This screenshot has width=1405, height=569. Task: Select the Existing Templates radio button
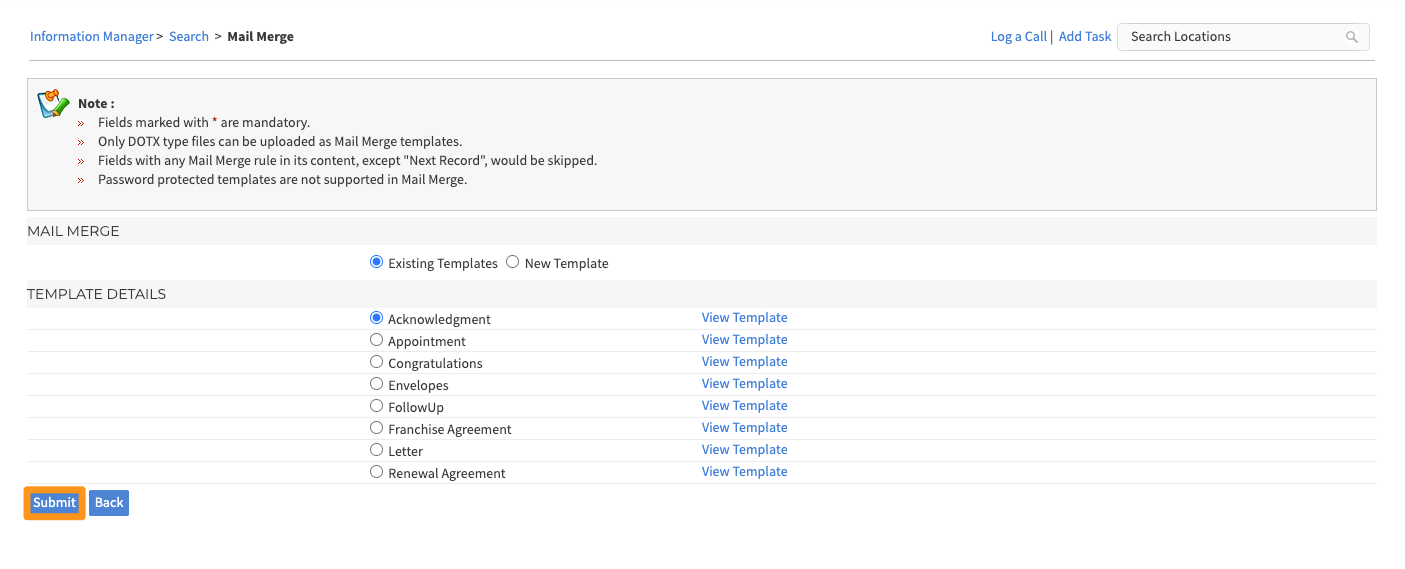(376, 262)
